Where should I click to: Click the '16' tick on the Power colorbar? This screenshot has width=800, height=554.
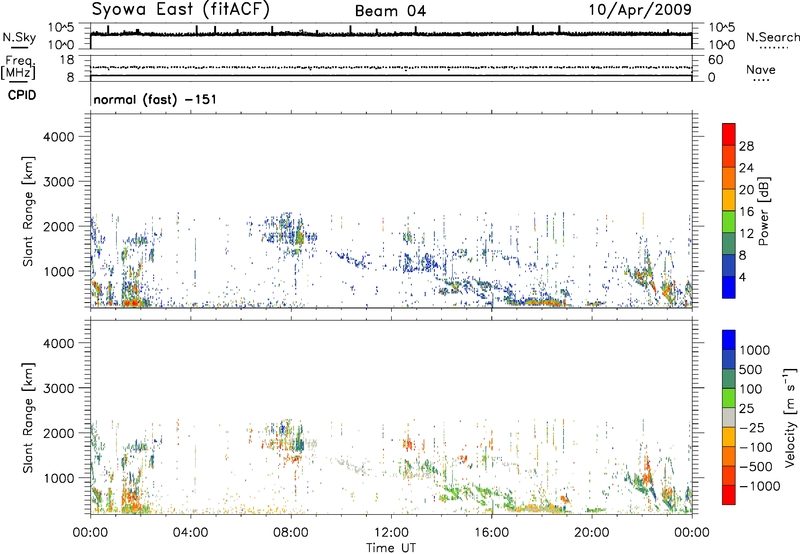(746, 212)
